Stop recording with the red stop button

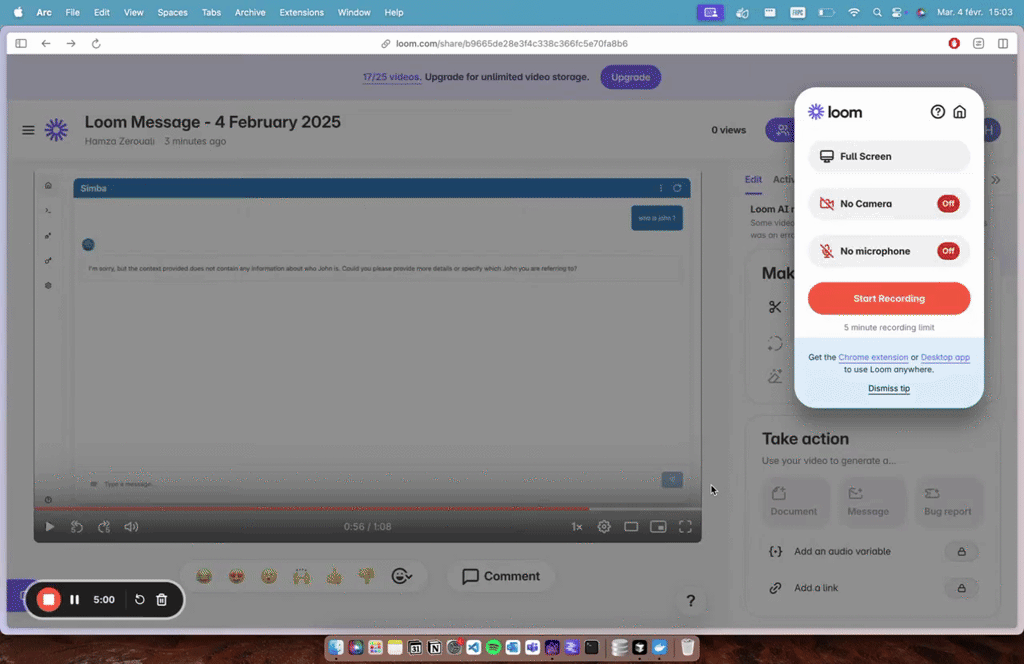coord(48,599)
